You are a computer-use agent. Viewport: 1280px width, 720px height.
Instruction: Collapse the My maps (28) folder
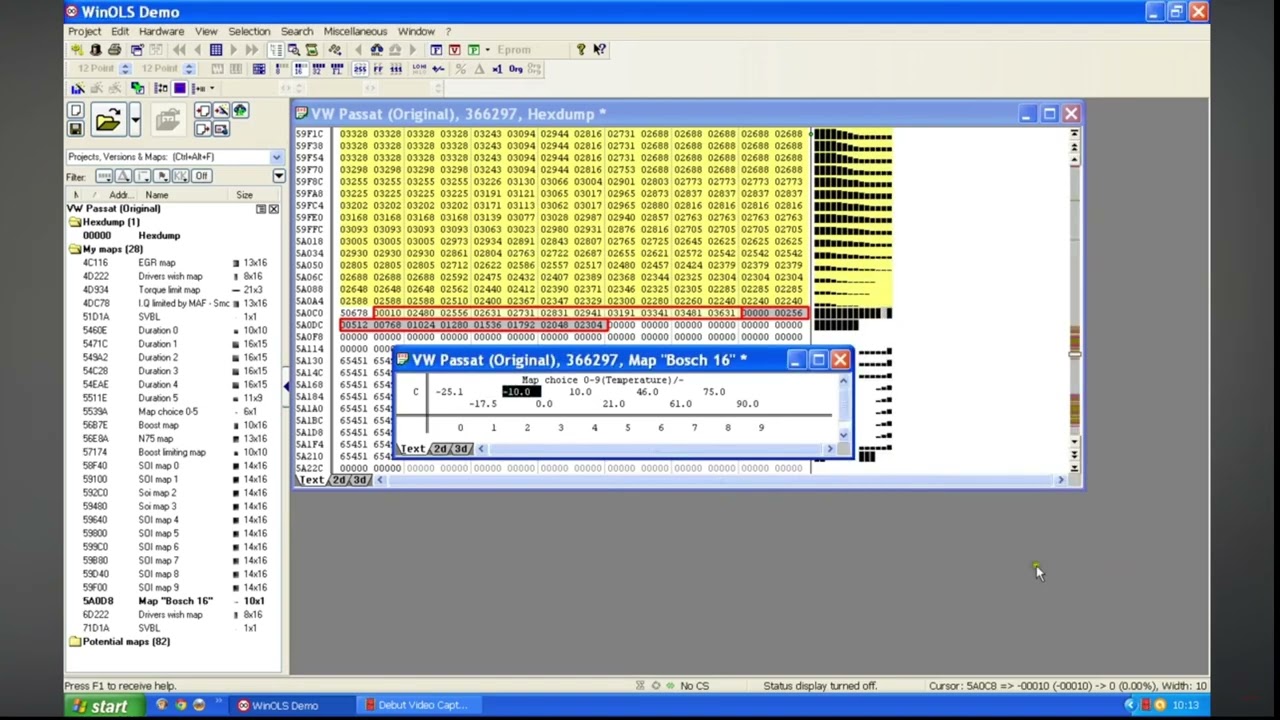[74, 249]
